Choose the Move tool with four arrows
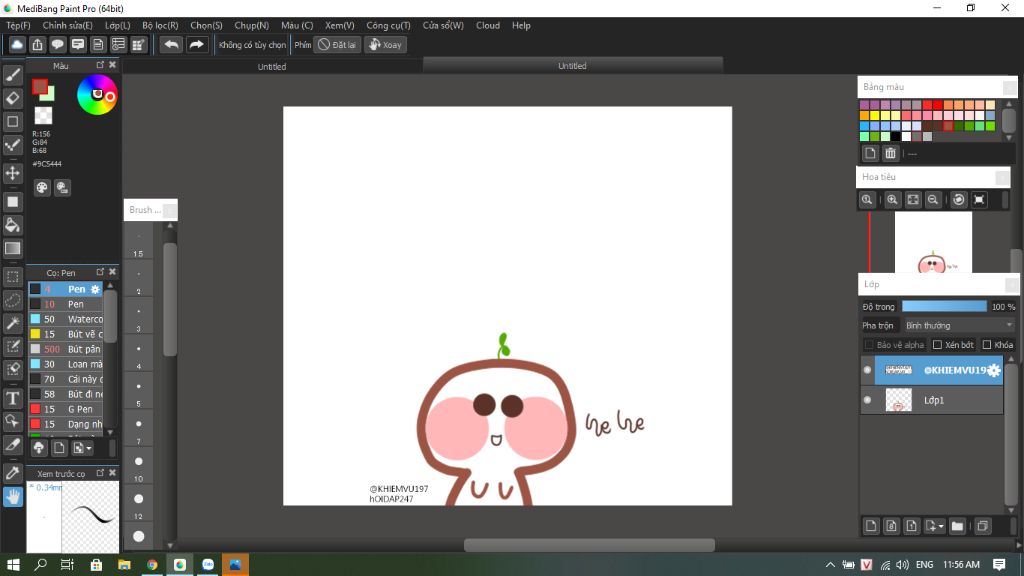This screenshot has width=1024, height=576. click(12, 173)
